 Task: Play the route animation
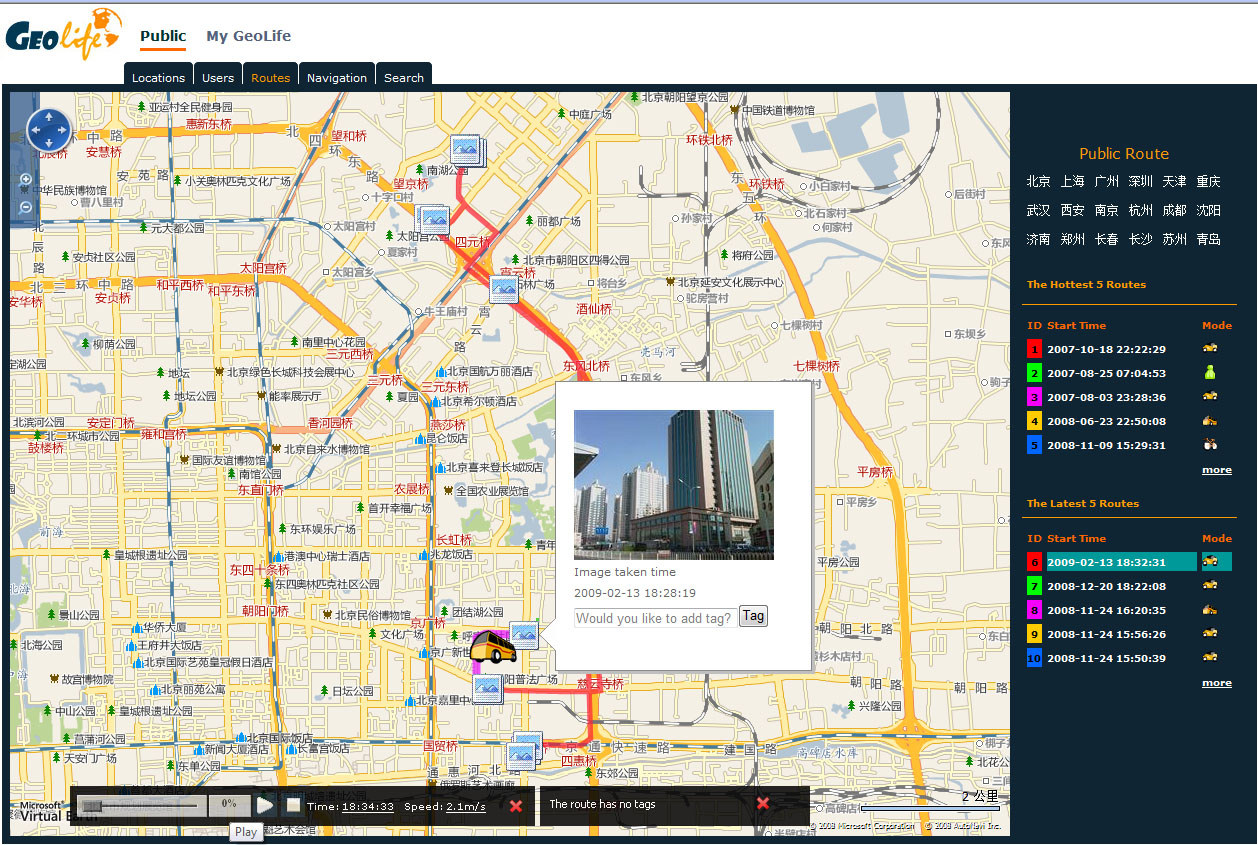pos(265,806)
